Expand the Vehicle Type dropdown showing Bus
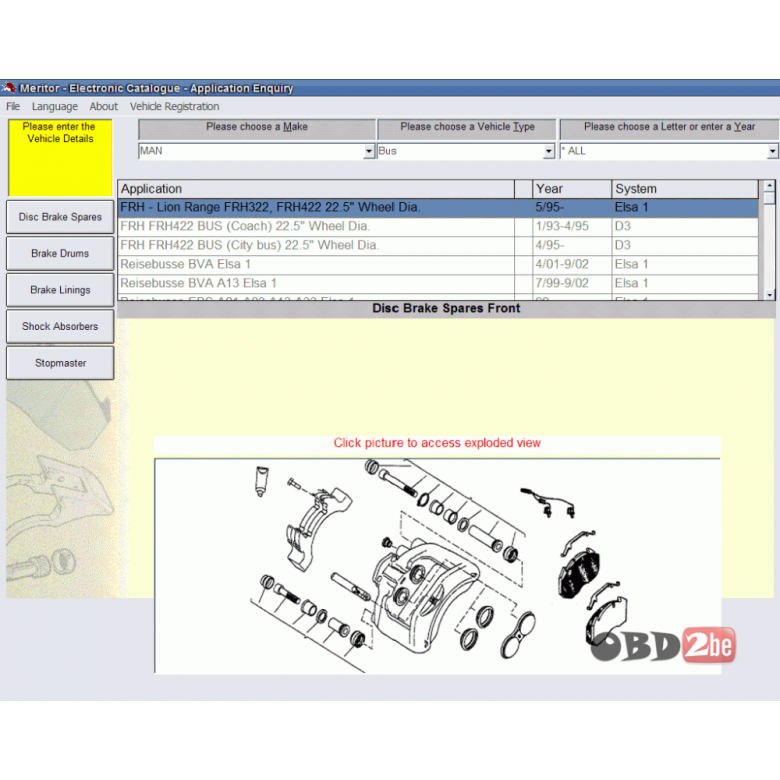The width and height of the screenshot is (780, 780). [x=548, y=151]
